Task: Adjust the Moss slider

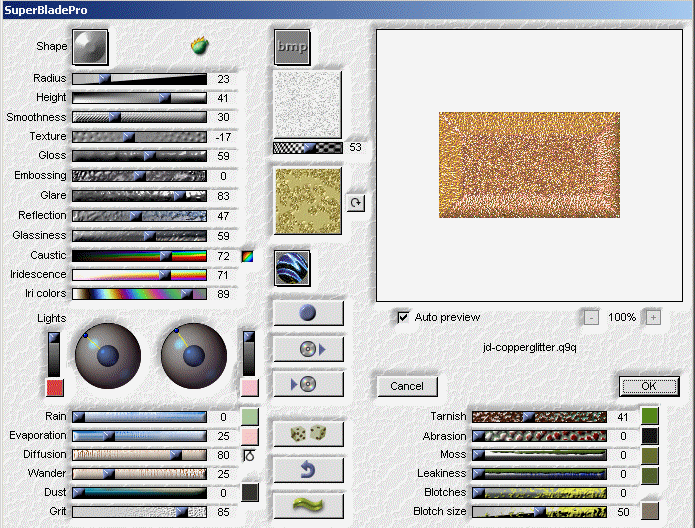Action: pos(539,455)
